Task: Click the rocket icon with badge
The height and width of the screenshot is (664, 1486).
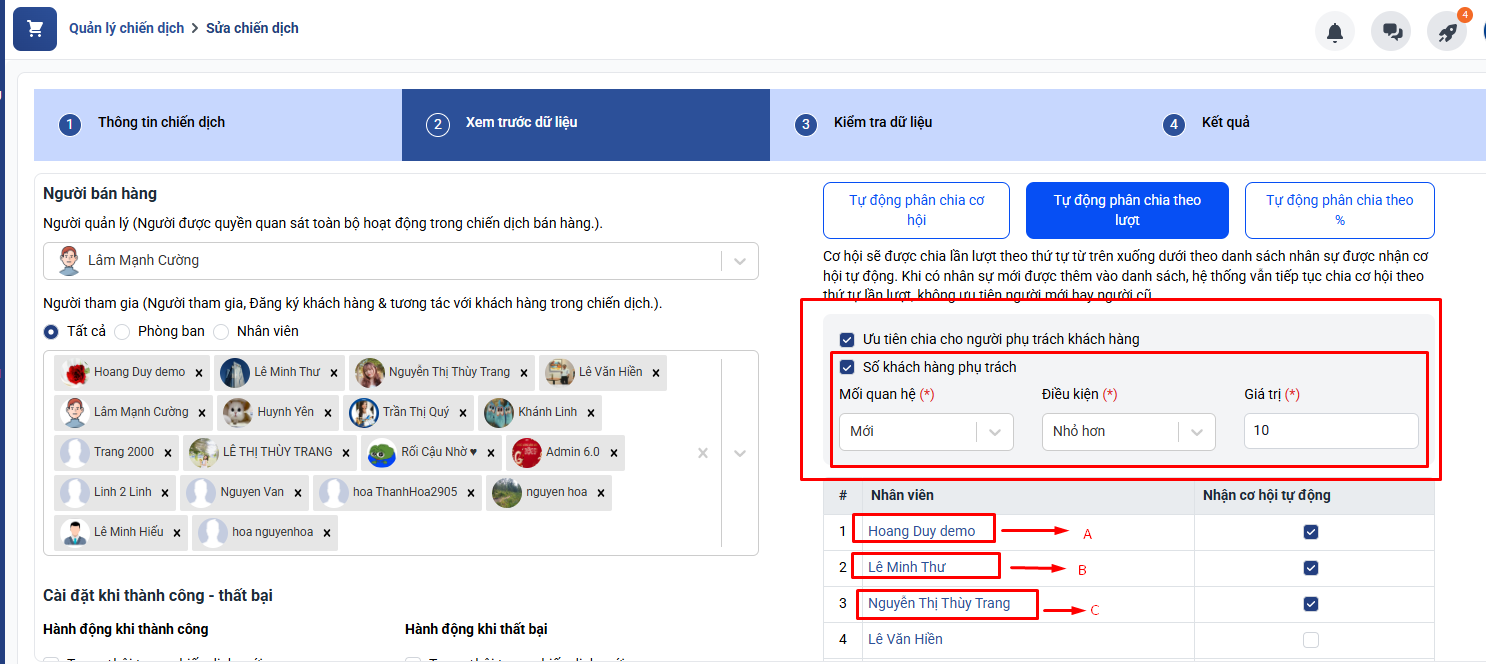Action: coord(1447,32)
